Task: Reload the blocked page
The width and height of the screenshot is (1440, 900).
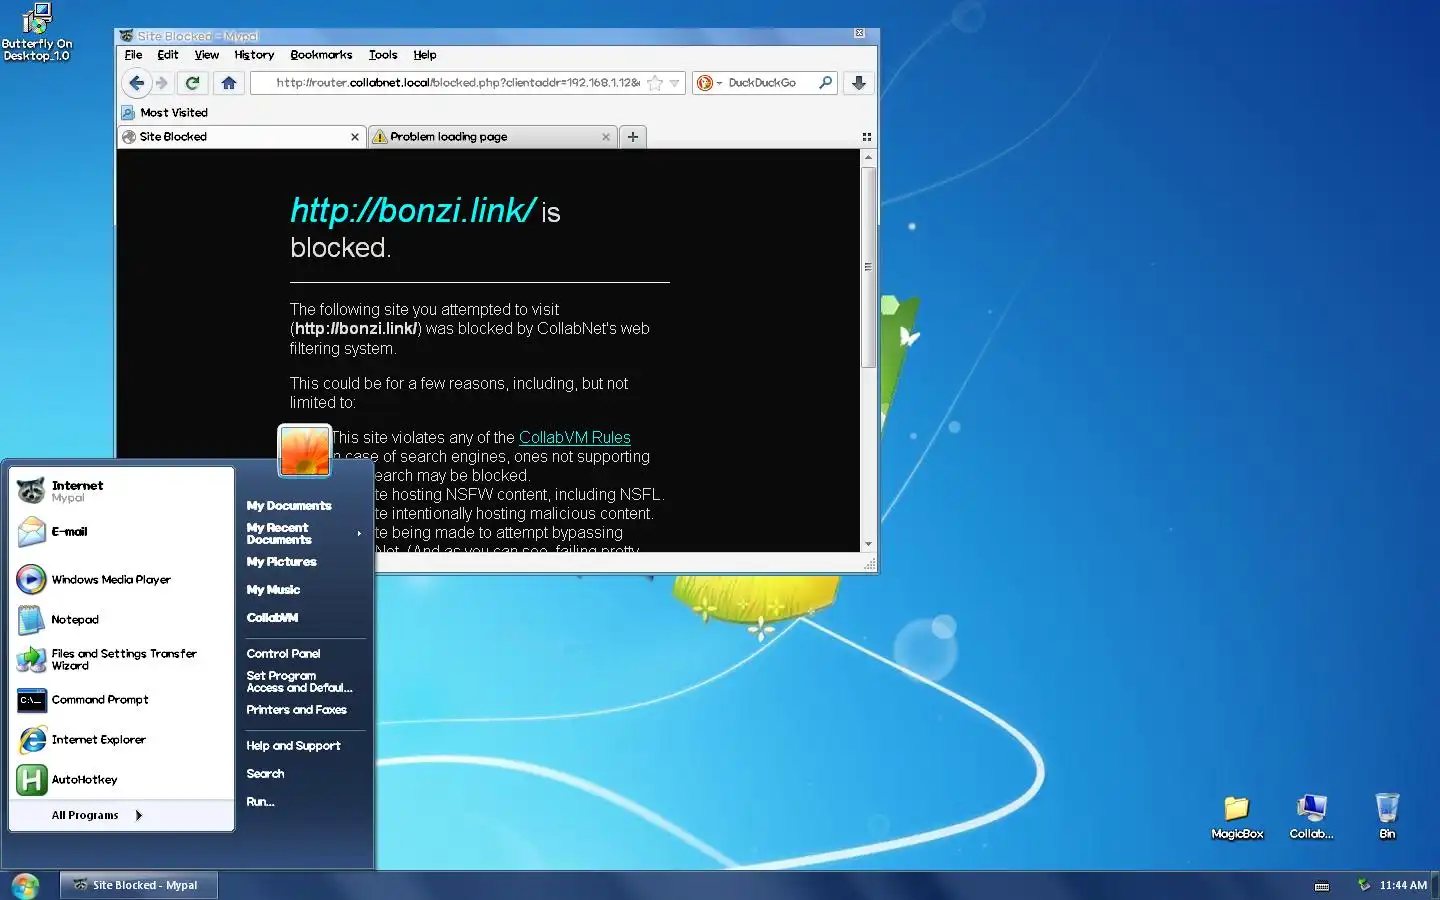Action: (193, 83)
